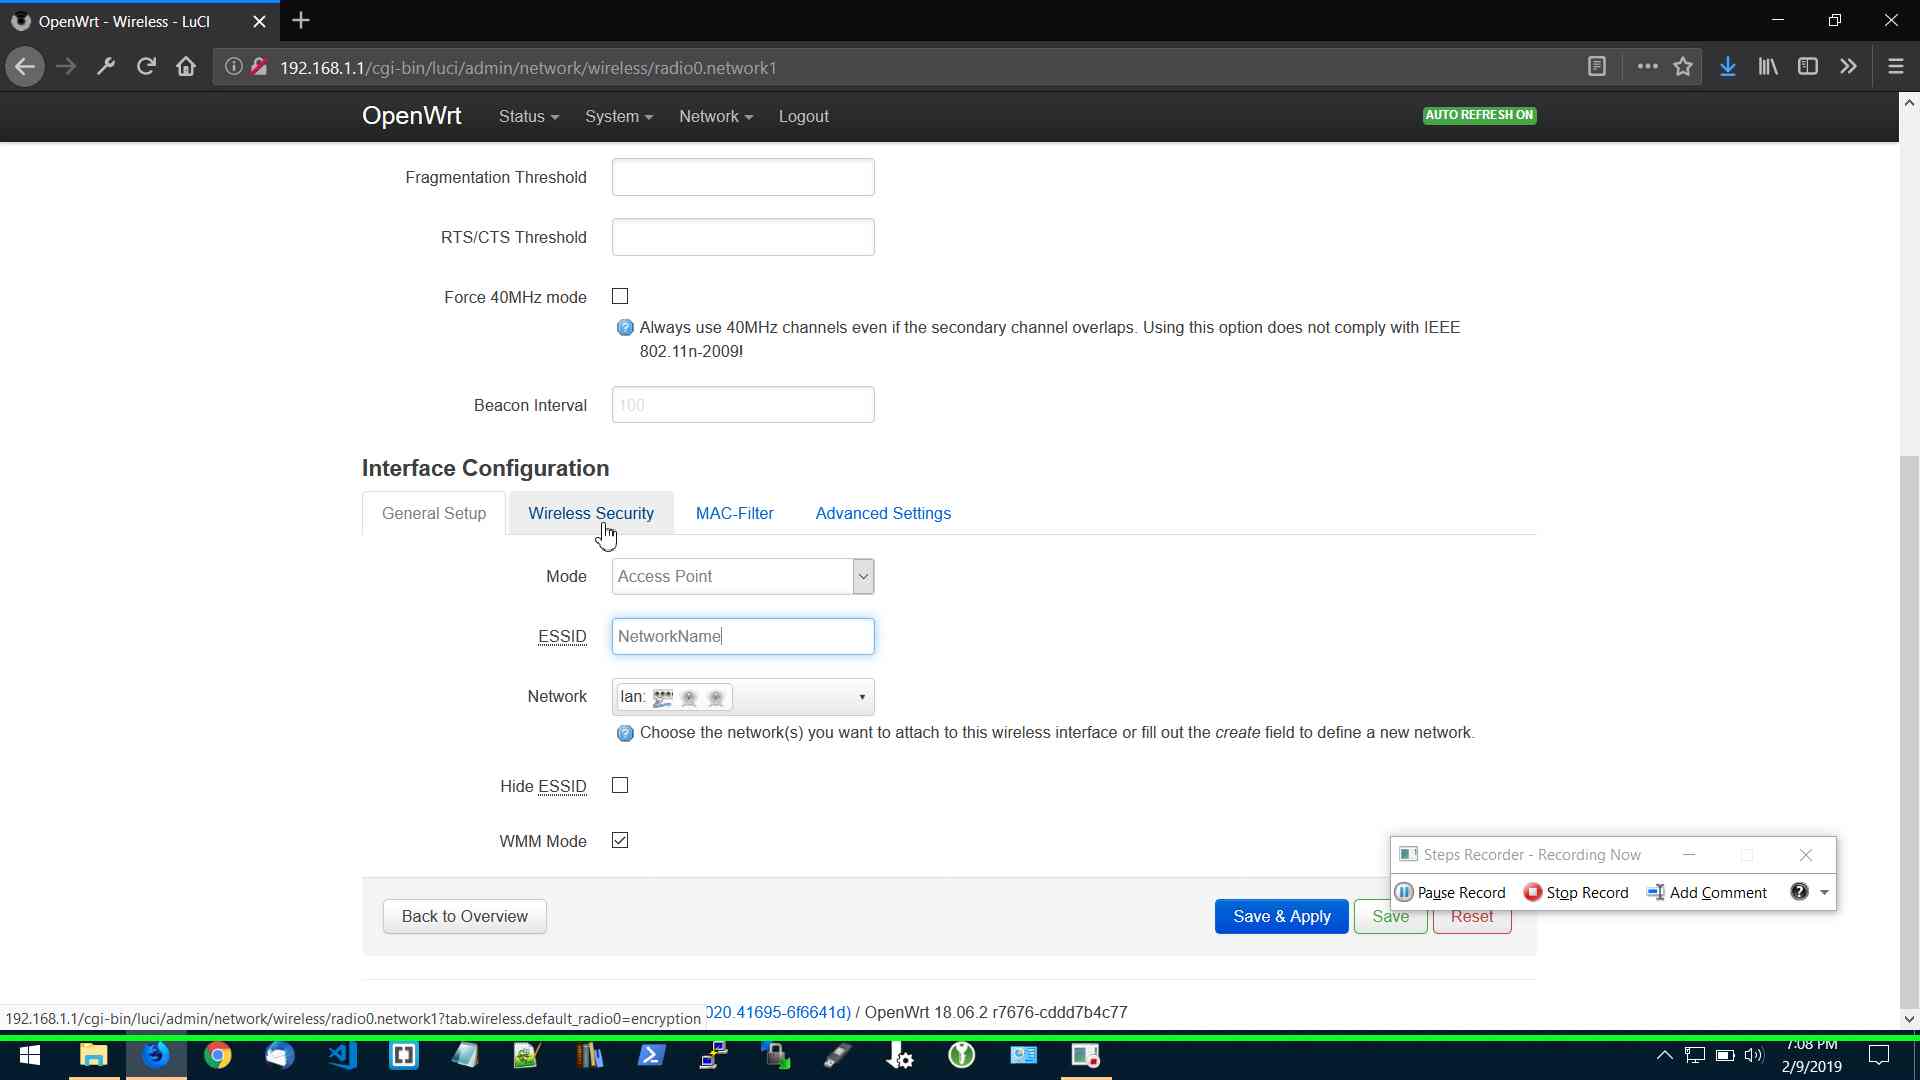
Task: Open Chrome from the taskbar
Action: point(217,1055)
